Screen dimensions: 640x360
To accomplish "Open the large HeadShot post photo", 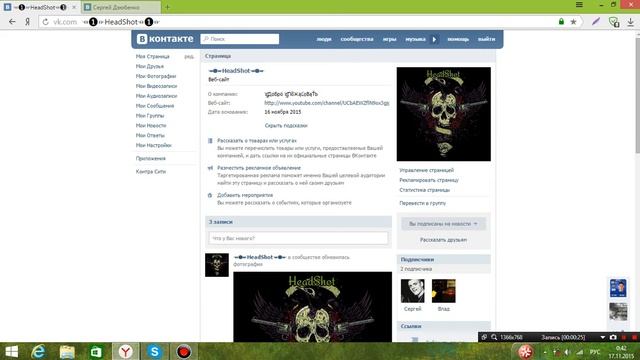I will [x=313, y=307].
